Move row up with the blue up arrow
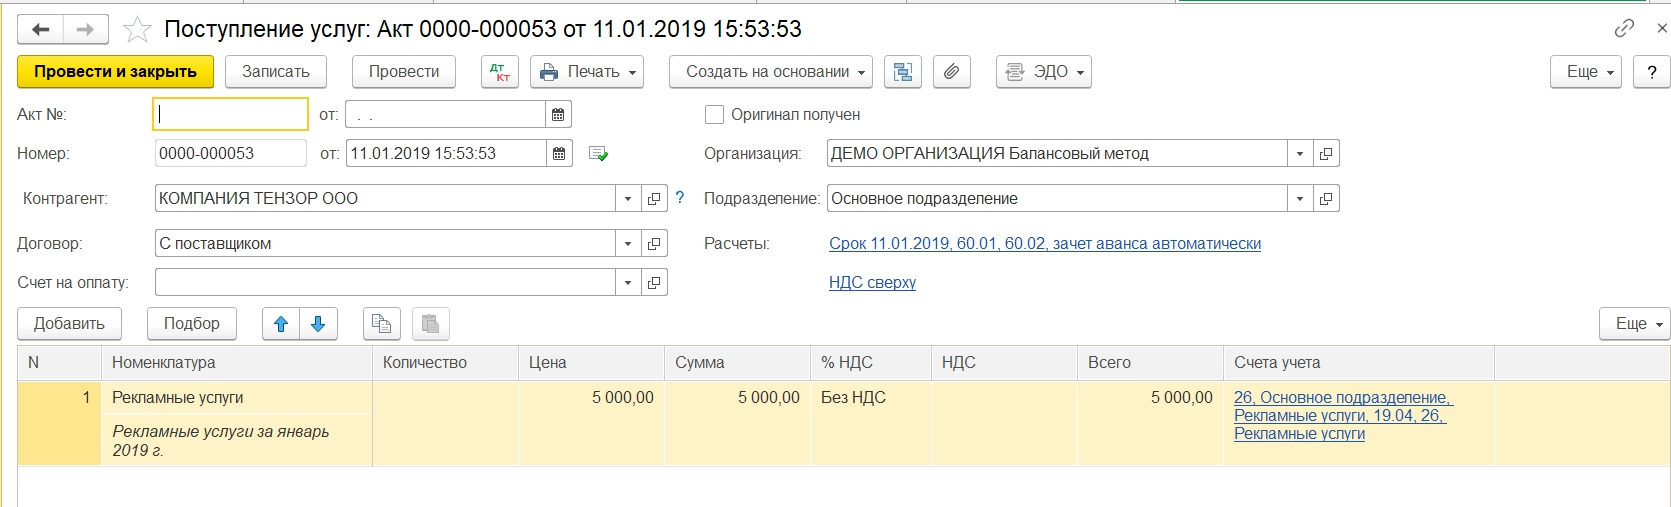The image size is (1671, 507). click(x=281, y=324)
